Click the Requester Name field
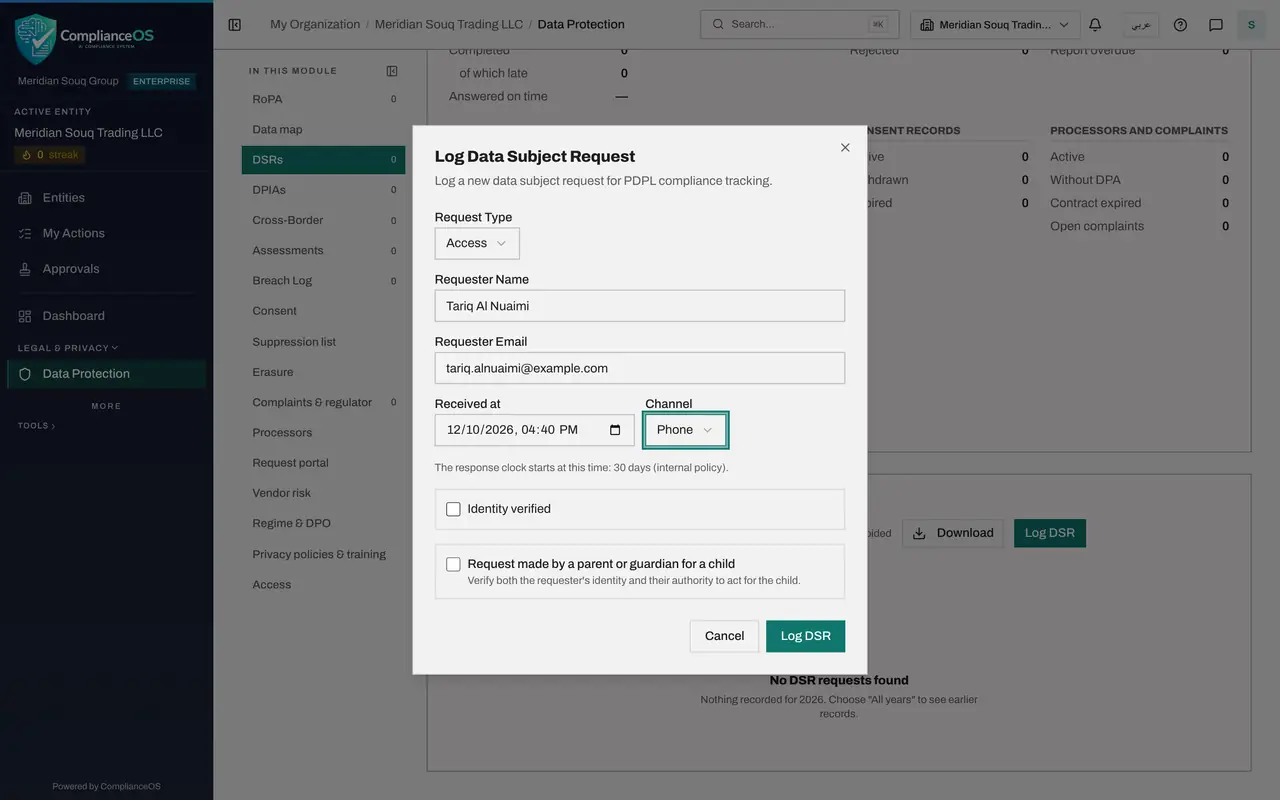Screen dimensions: 1280x800 pos(640,306)
